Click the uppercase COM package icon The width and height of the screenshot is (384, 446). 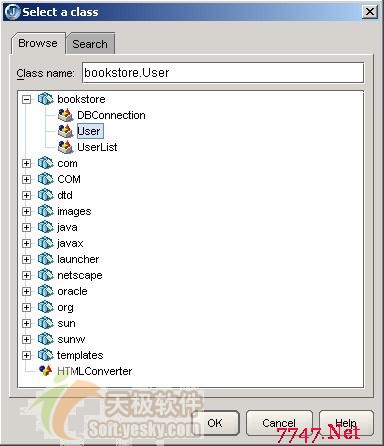45,179
